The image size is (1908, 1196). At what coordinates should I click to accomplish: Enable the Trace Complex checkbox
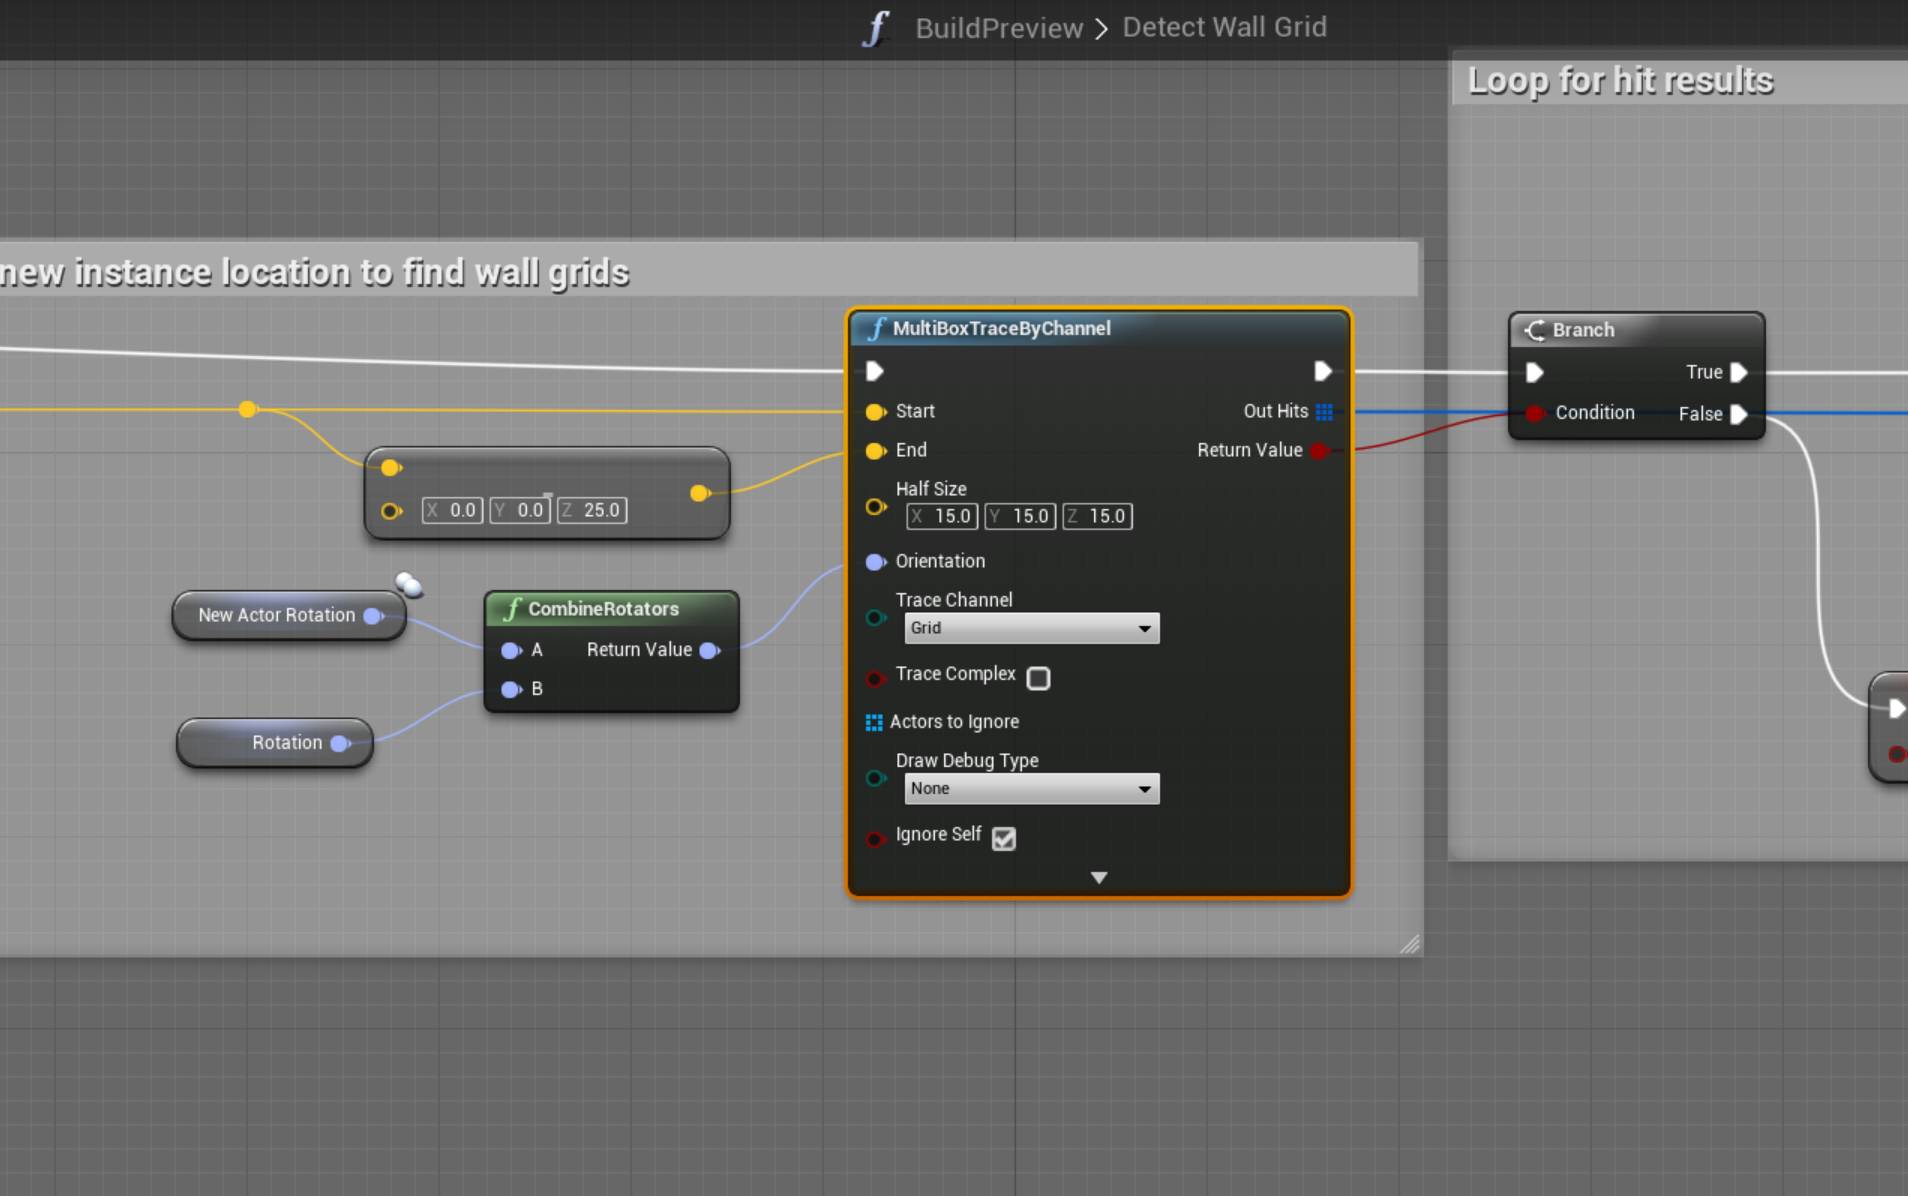(1038, 678)
